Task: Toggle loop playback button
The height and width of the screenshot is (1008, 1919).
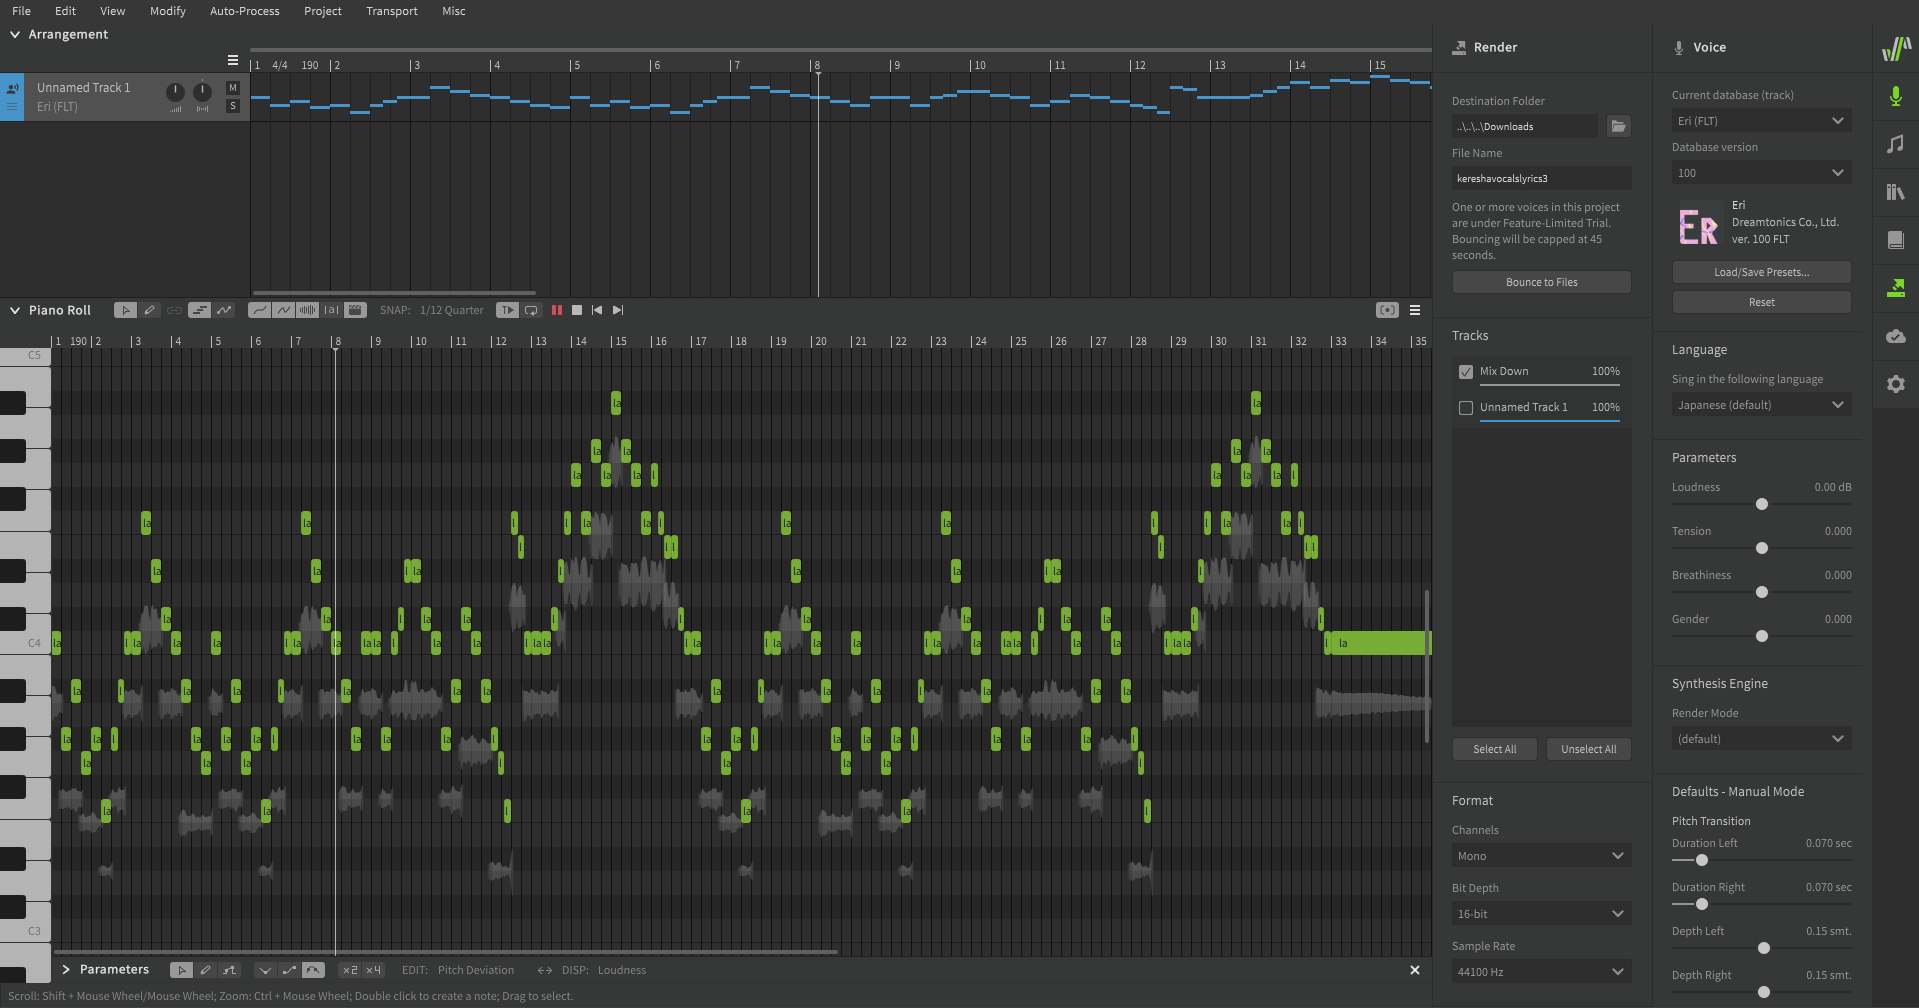Action: point(531,310)
